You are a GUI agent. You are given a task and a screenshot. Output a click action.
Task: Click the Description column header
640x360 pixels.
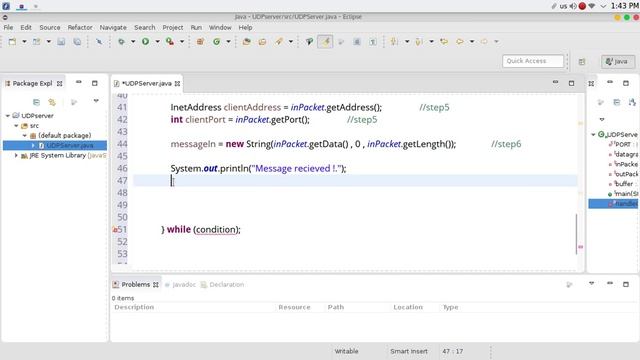(x=134, y=307)
